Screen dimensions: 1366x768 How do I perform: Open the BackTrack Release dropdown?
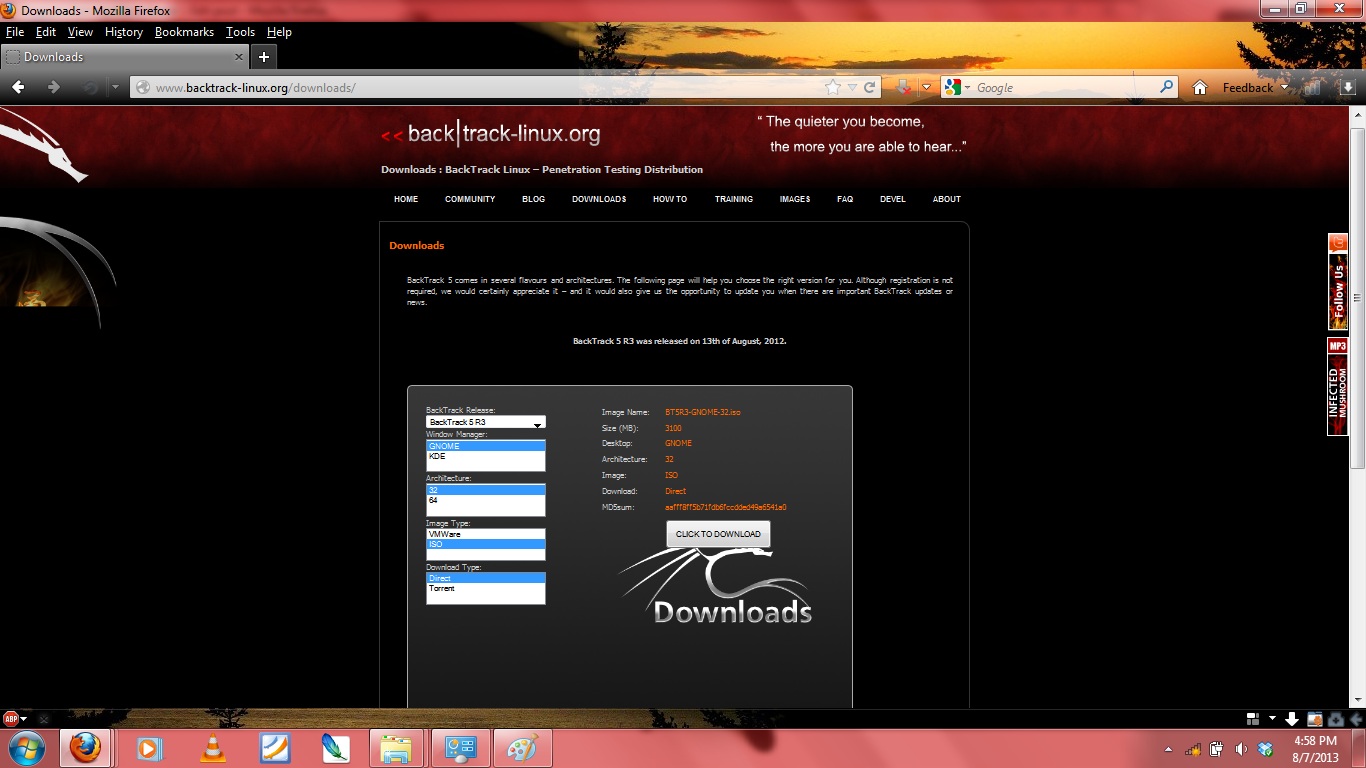click(486, 422)
